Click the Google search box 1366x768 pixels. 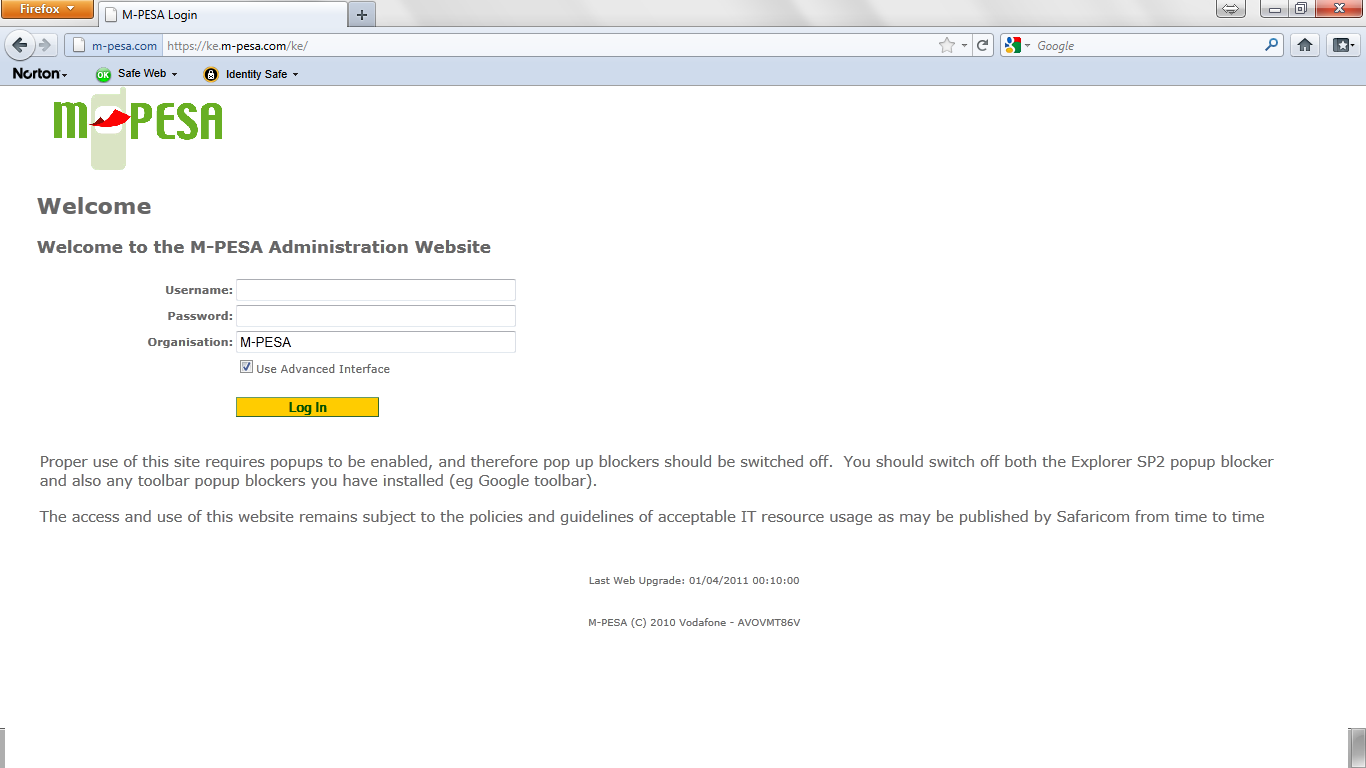pos(1148,46)
